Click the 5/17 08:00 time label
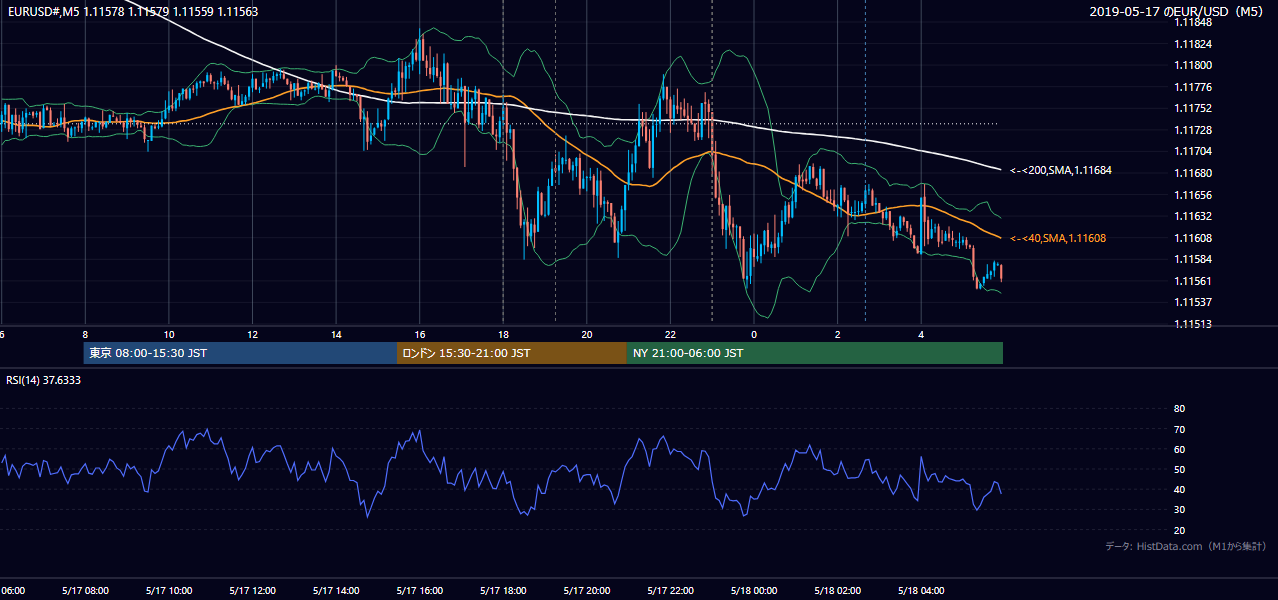The width and height of the screenshot is (1278, 600). (x=85, y=590)
